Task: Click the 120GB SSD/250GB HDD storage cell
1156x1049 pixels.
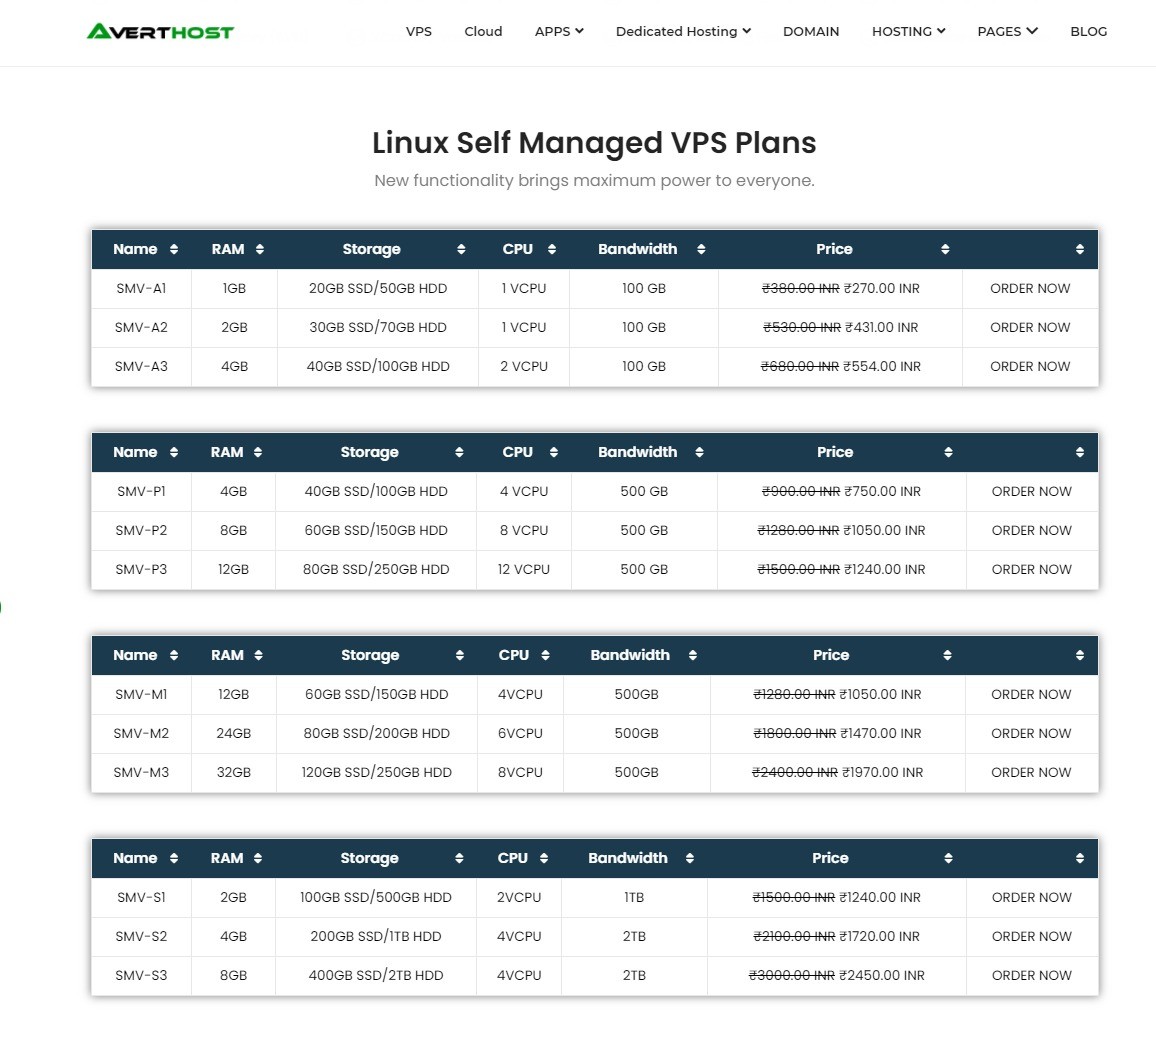Action: tap(377, 773)
